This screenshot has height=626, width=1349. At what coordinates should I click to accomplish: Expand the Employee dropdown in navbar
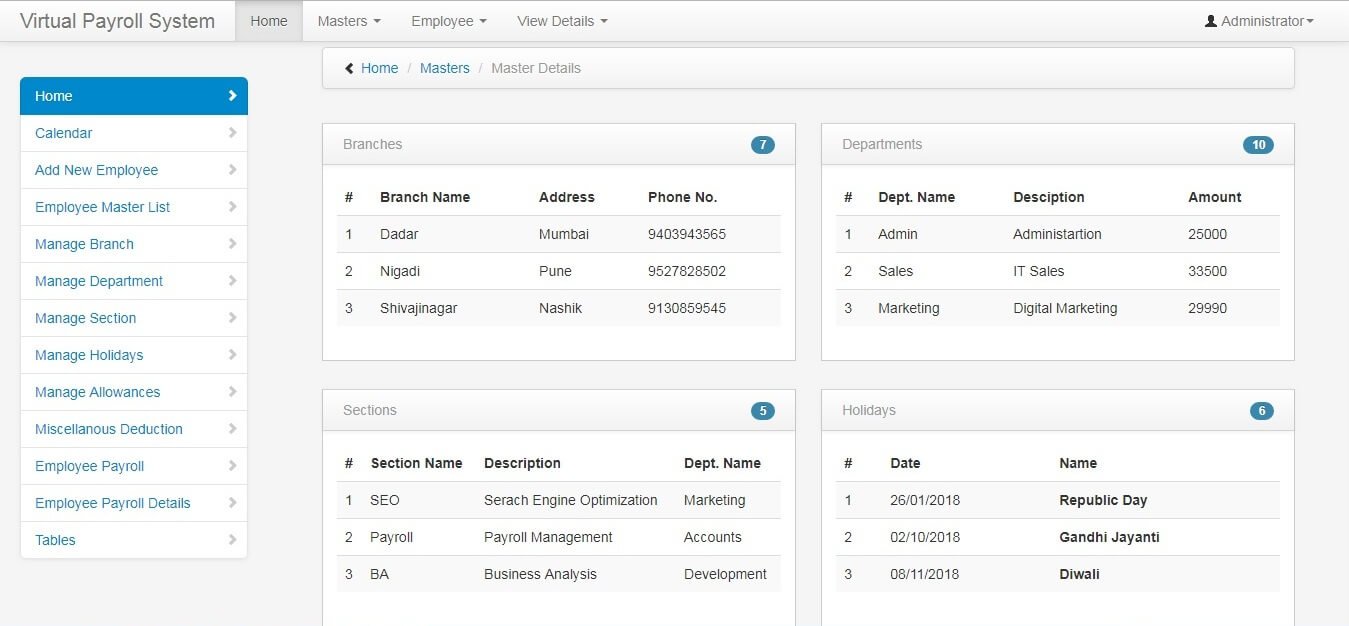tap(448, 21)
